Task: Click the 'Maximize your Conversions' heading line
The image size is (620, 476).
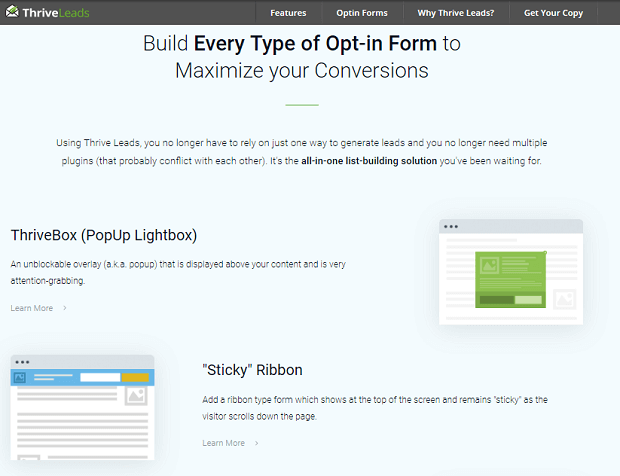Action: click(302, 71)
